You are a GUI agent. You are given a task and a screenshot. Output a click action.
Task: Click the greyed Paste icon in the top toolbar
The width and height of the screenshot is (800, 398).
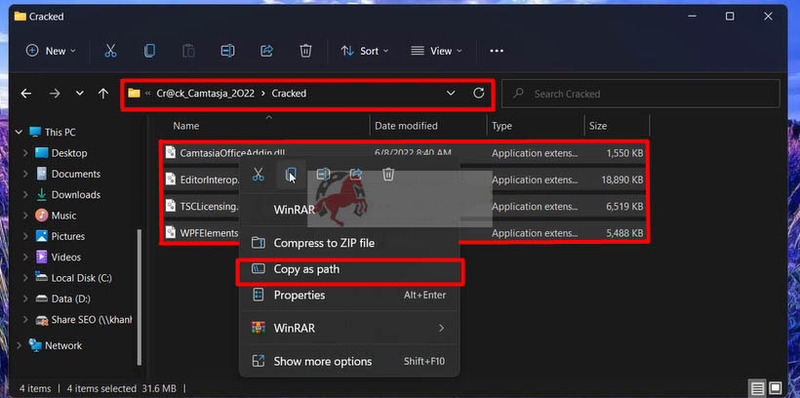[188, 51]
